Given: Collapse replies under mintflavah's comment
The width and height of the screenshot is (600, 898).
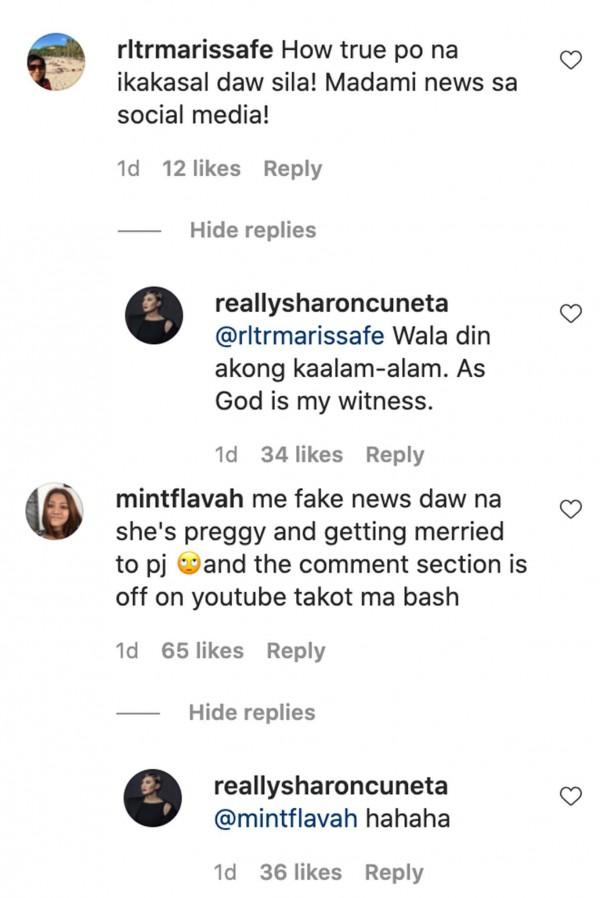Looking at the screenshot, I should [x=251, y=712].
